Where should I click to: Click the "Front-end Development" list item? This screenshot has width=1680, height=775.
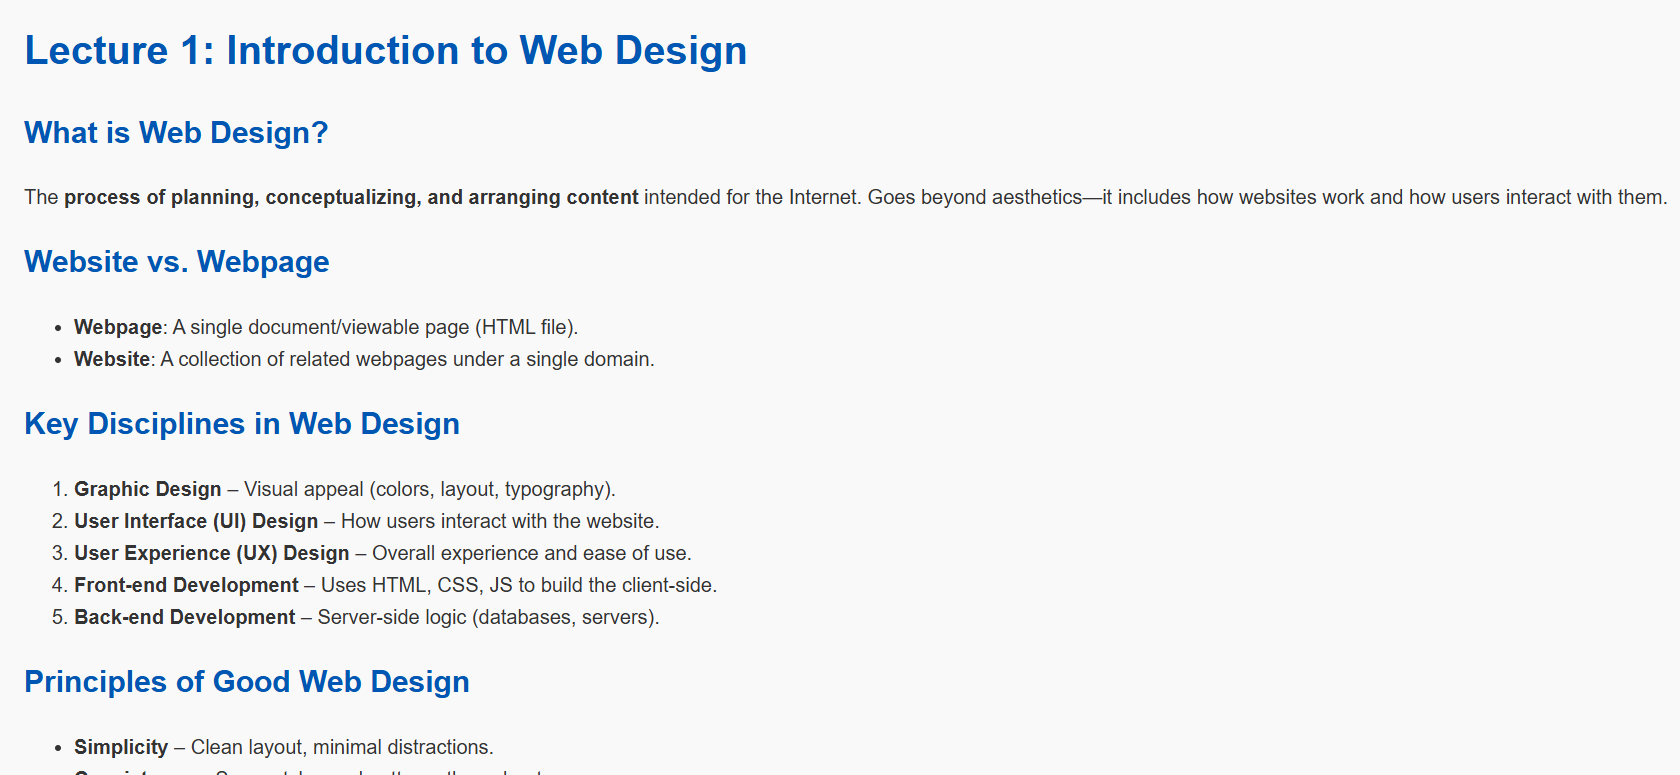point(186,585)
